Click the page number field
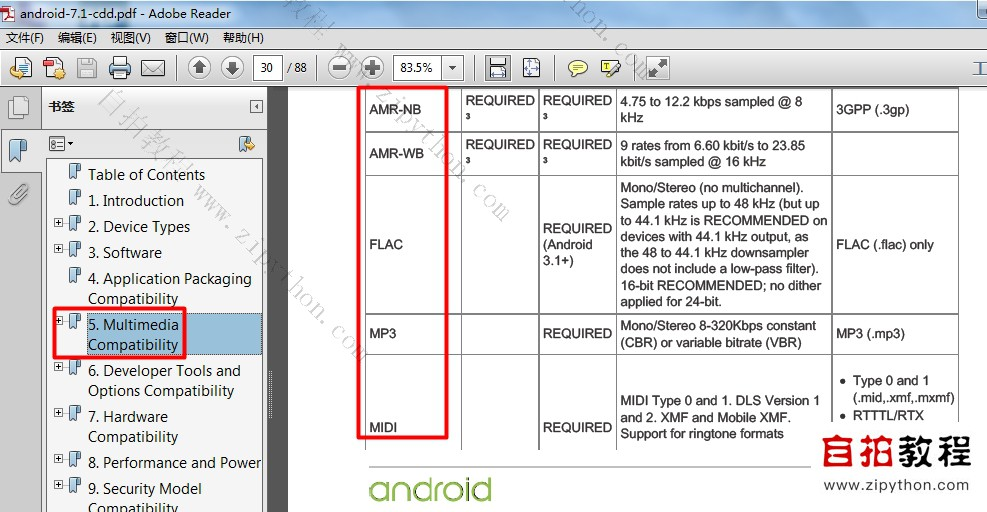This screenshot has height=512, width=987. (267, 67)
